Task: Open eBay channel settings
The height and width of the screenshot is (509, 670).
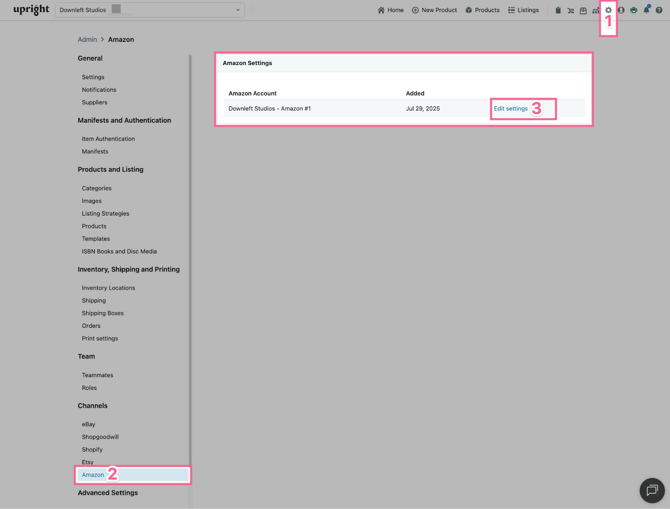Action: point(88,424)
